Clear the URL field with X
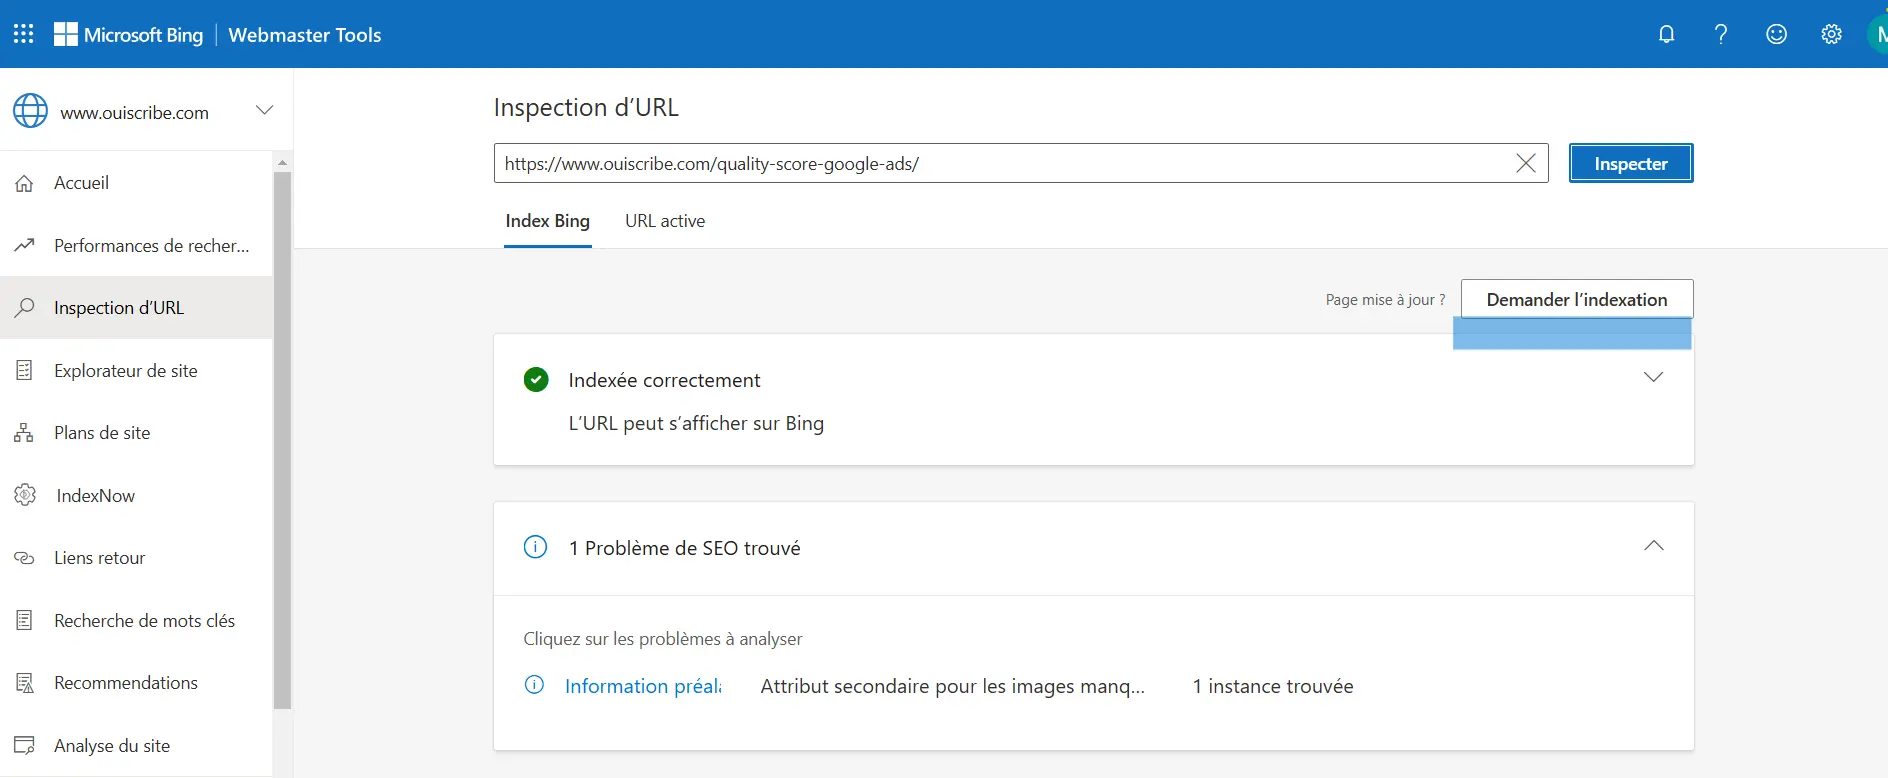This screenshot has width=1888, height=778. 1525,163
